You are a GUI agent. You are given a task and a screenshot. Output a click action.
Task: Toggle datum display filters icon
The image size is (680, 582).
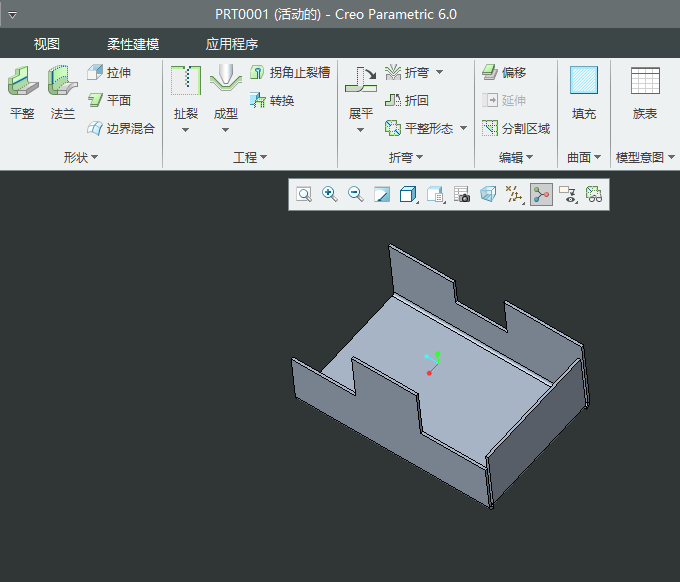[x=514, y=195]
